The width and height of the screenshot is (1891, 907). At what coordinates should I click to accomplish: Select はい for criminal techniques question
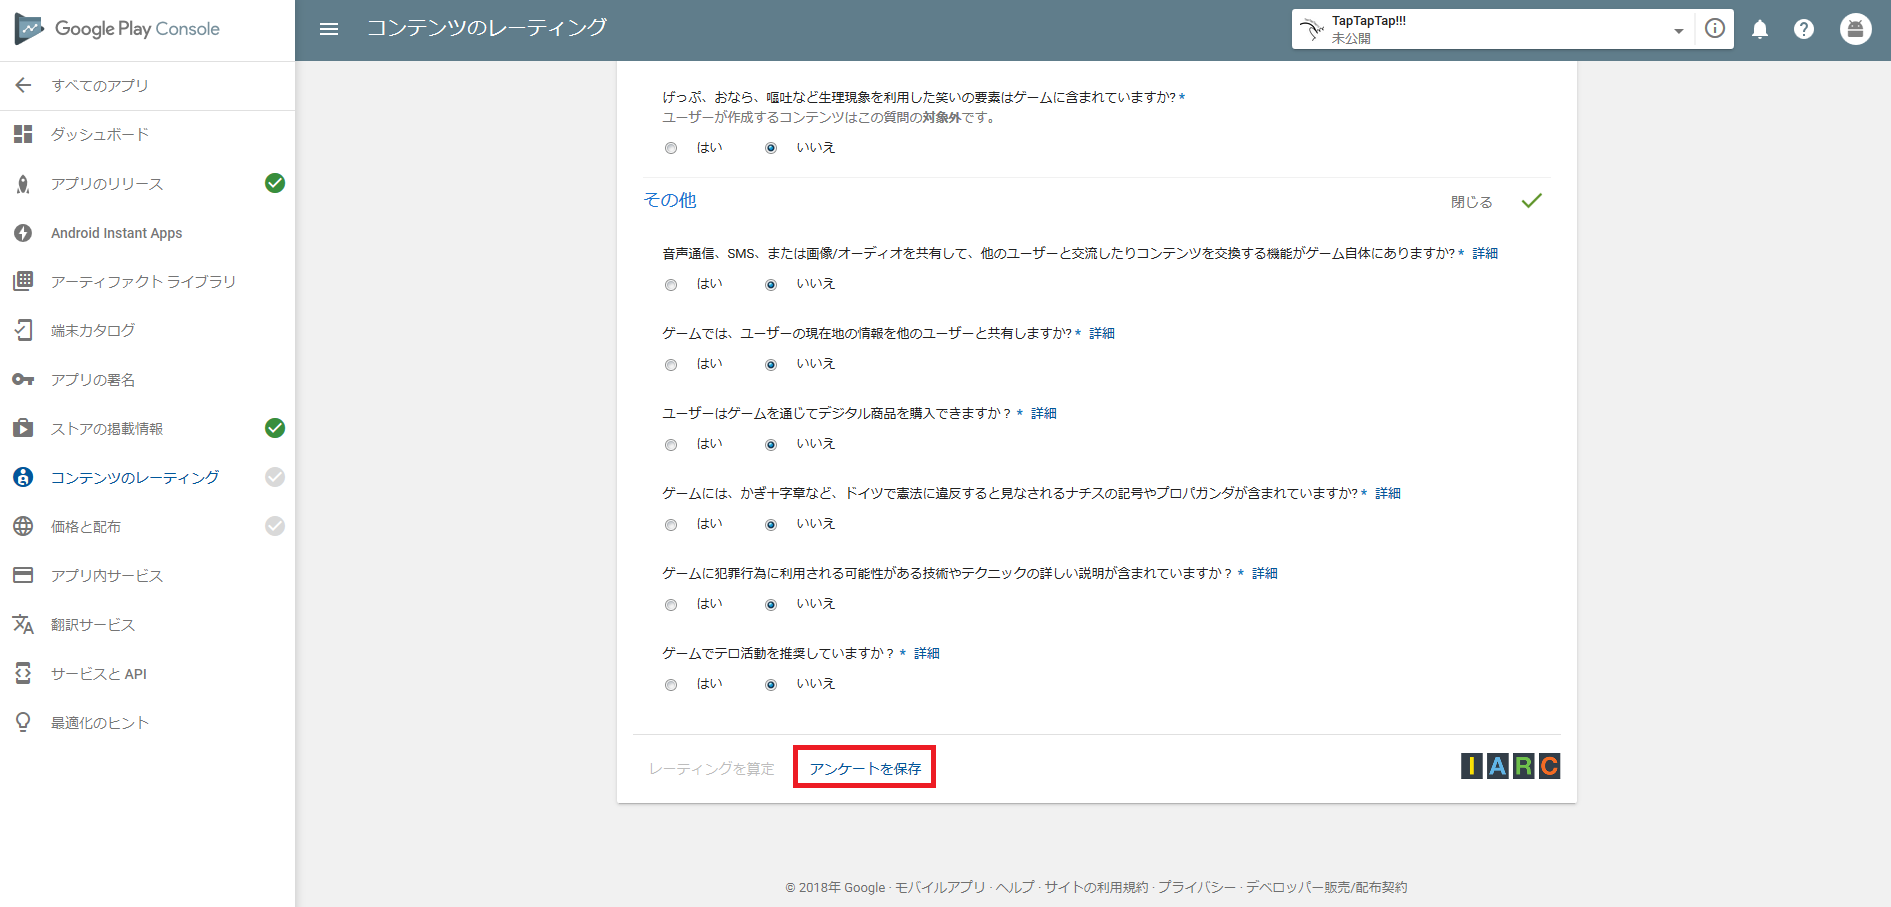[x=671, y=605]
